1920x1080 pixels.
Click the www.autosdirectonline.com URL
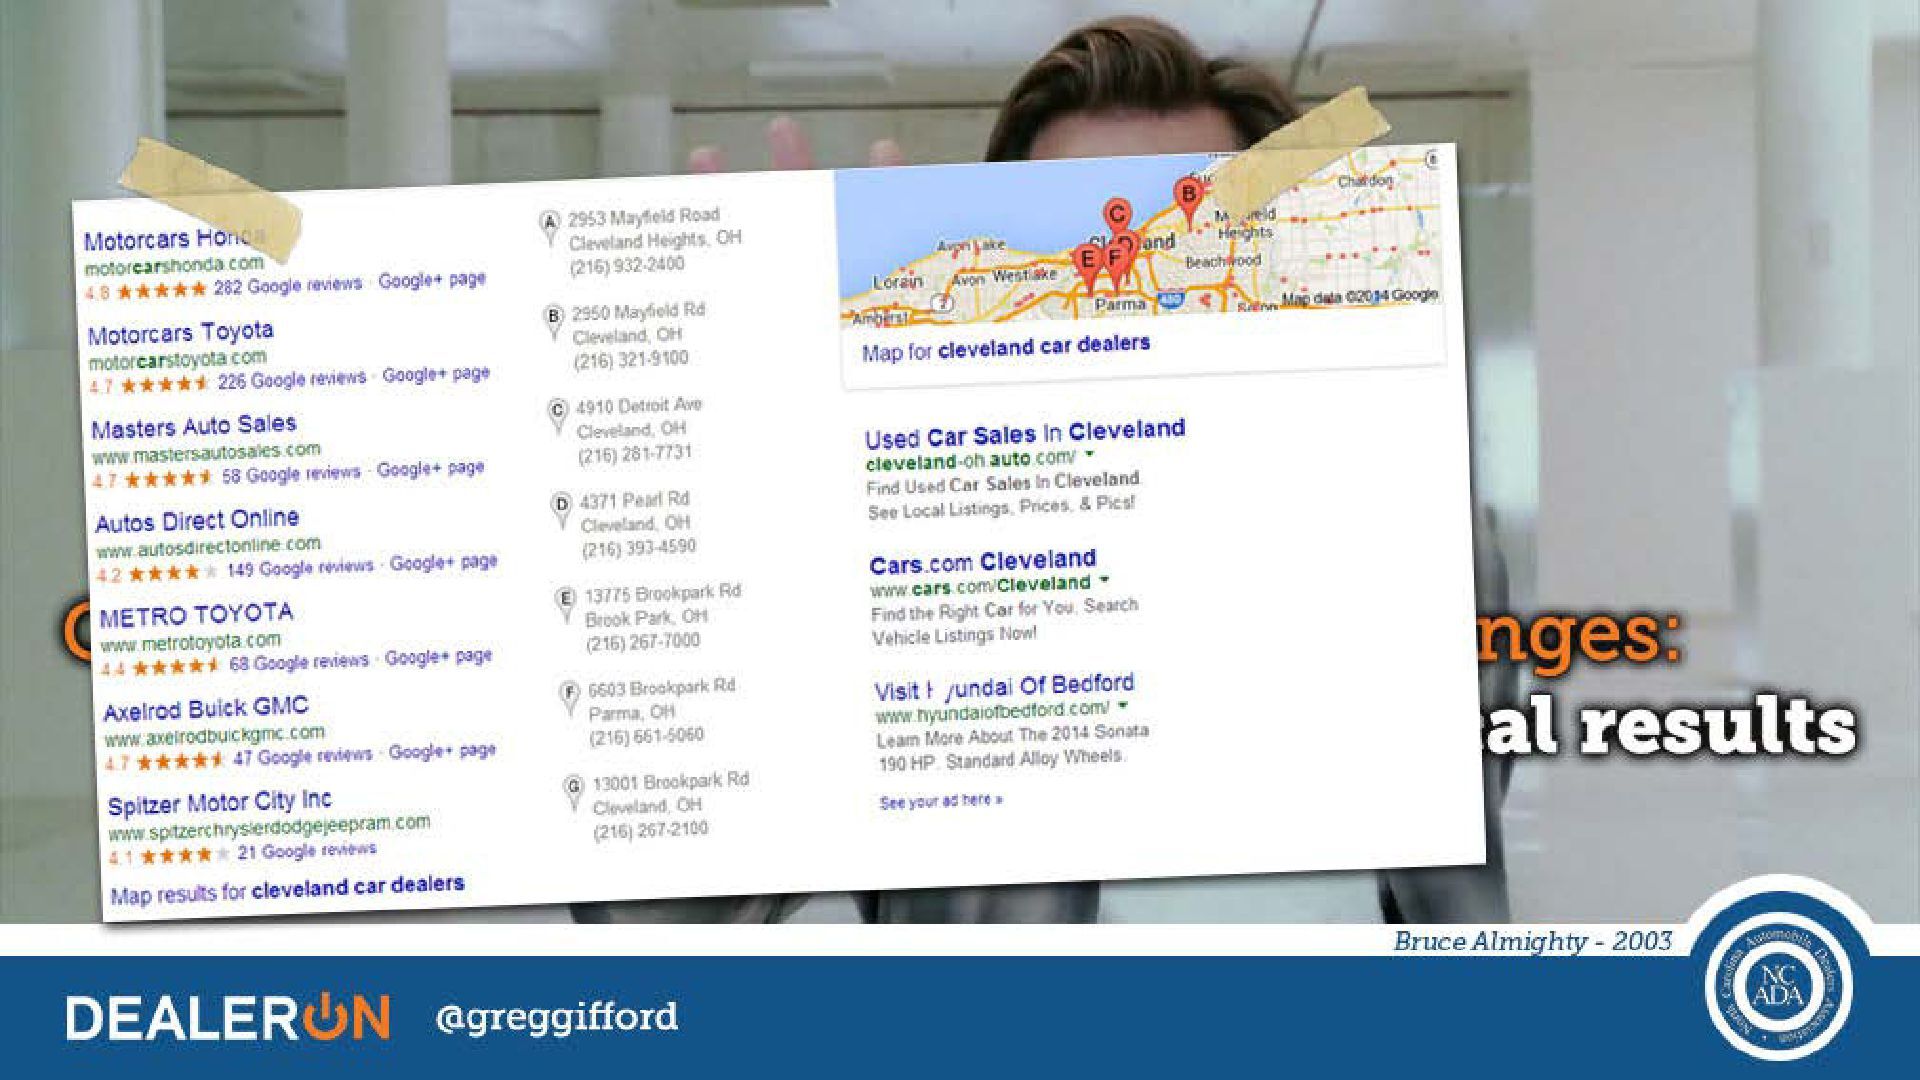[209, 547]
